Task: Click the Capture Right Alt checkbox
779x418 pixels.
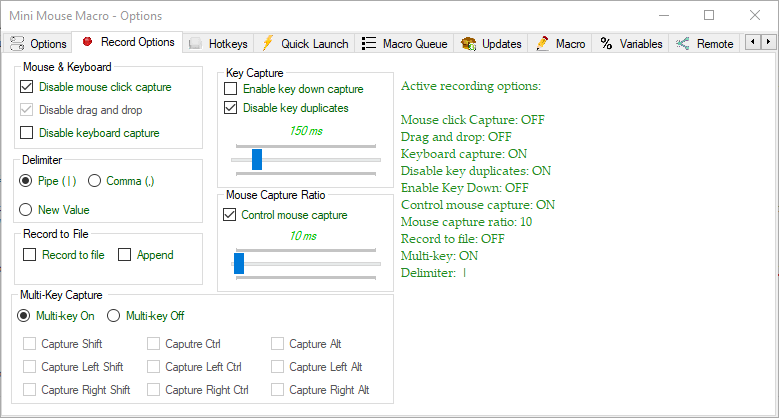Action: 277,390
